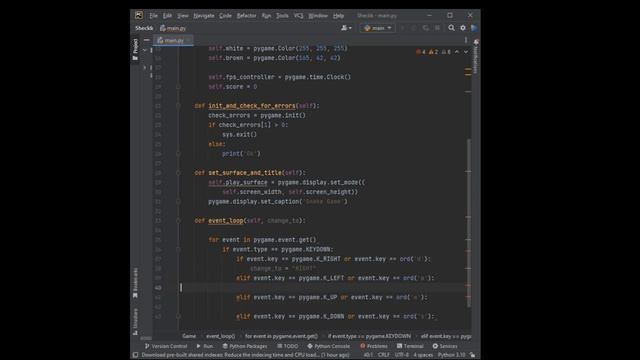640x360 pixels.
Task: Click the Python 3.10 interpreter selector
Action: click(x=451, y=355)
